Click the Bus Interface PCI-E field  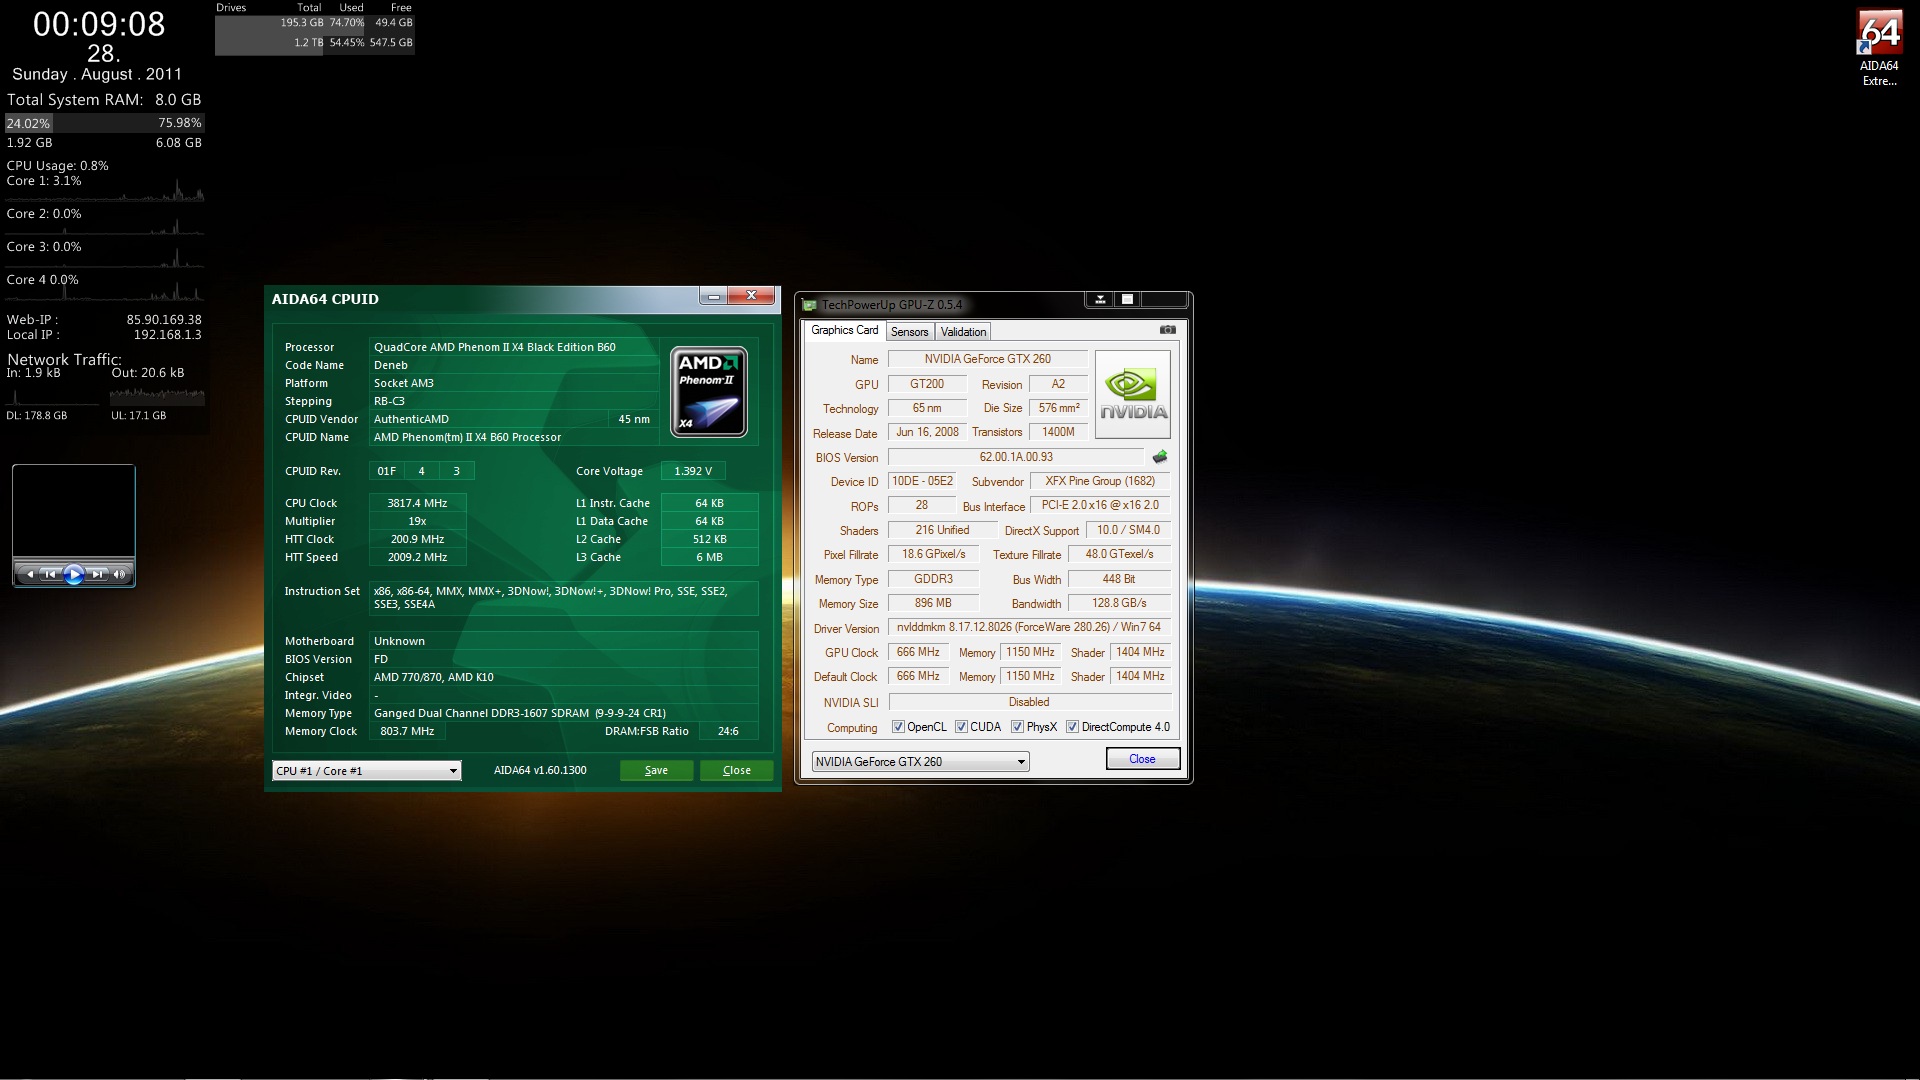[1100, 505]
